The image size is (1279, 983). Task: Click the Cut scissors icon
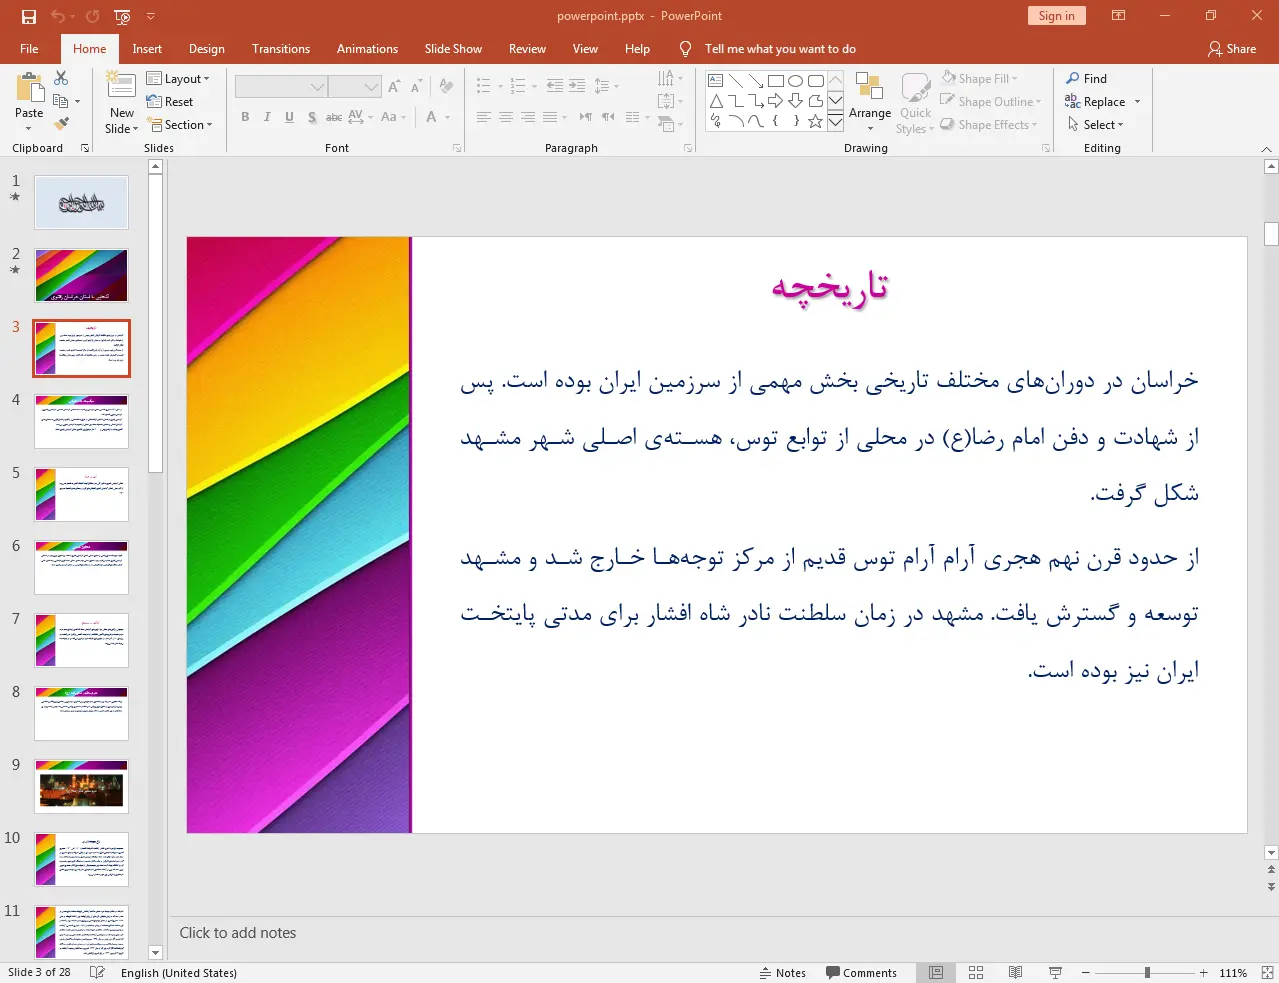(x=61, y=78)
